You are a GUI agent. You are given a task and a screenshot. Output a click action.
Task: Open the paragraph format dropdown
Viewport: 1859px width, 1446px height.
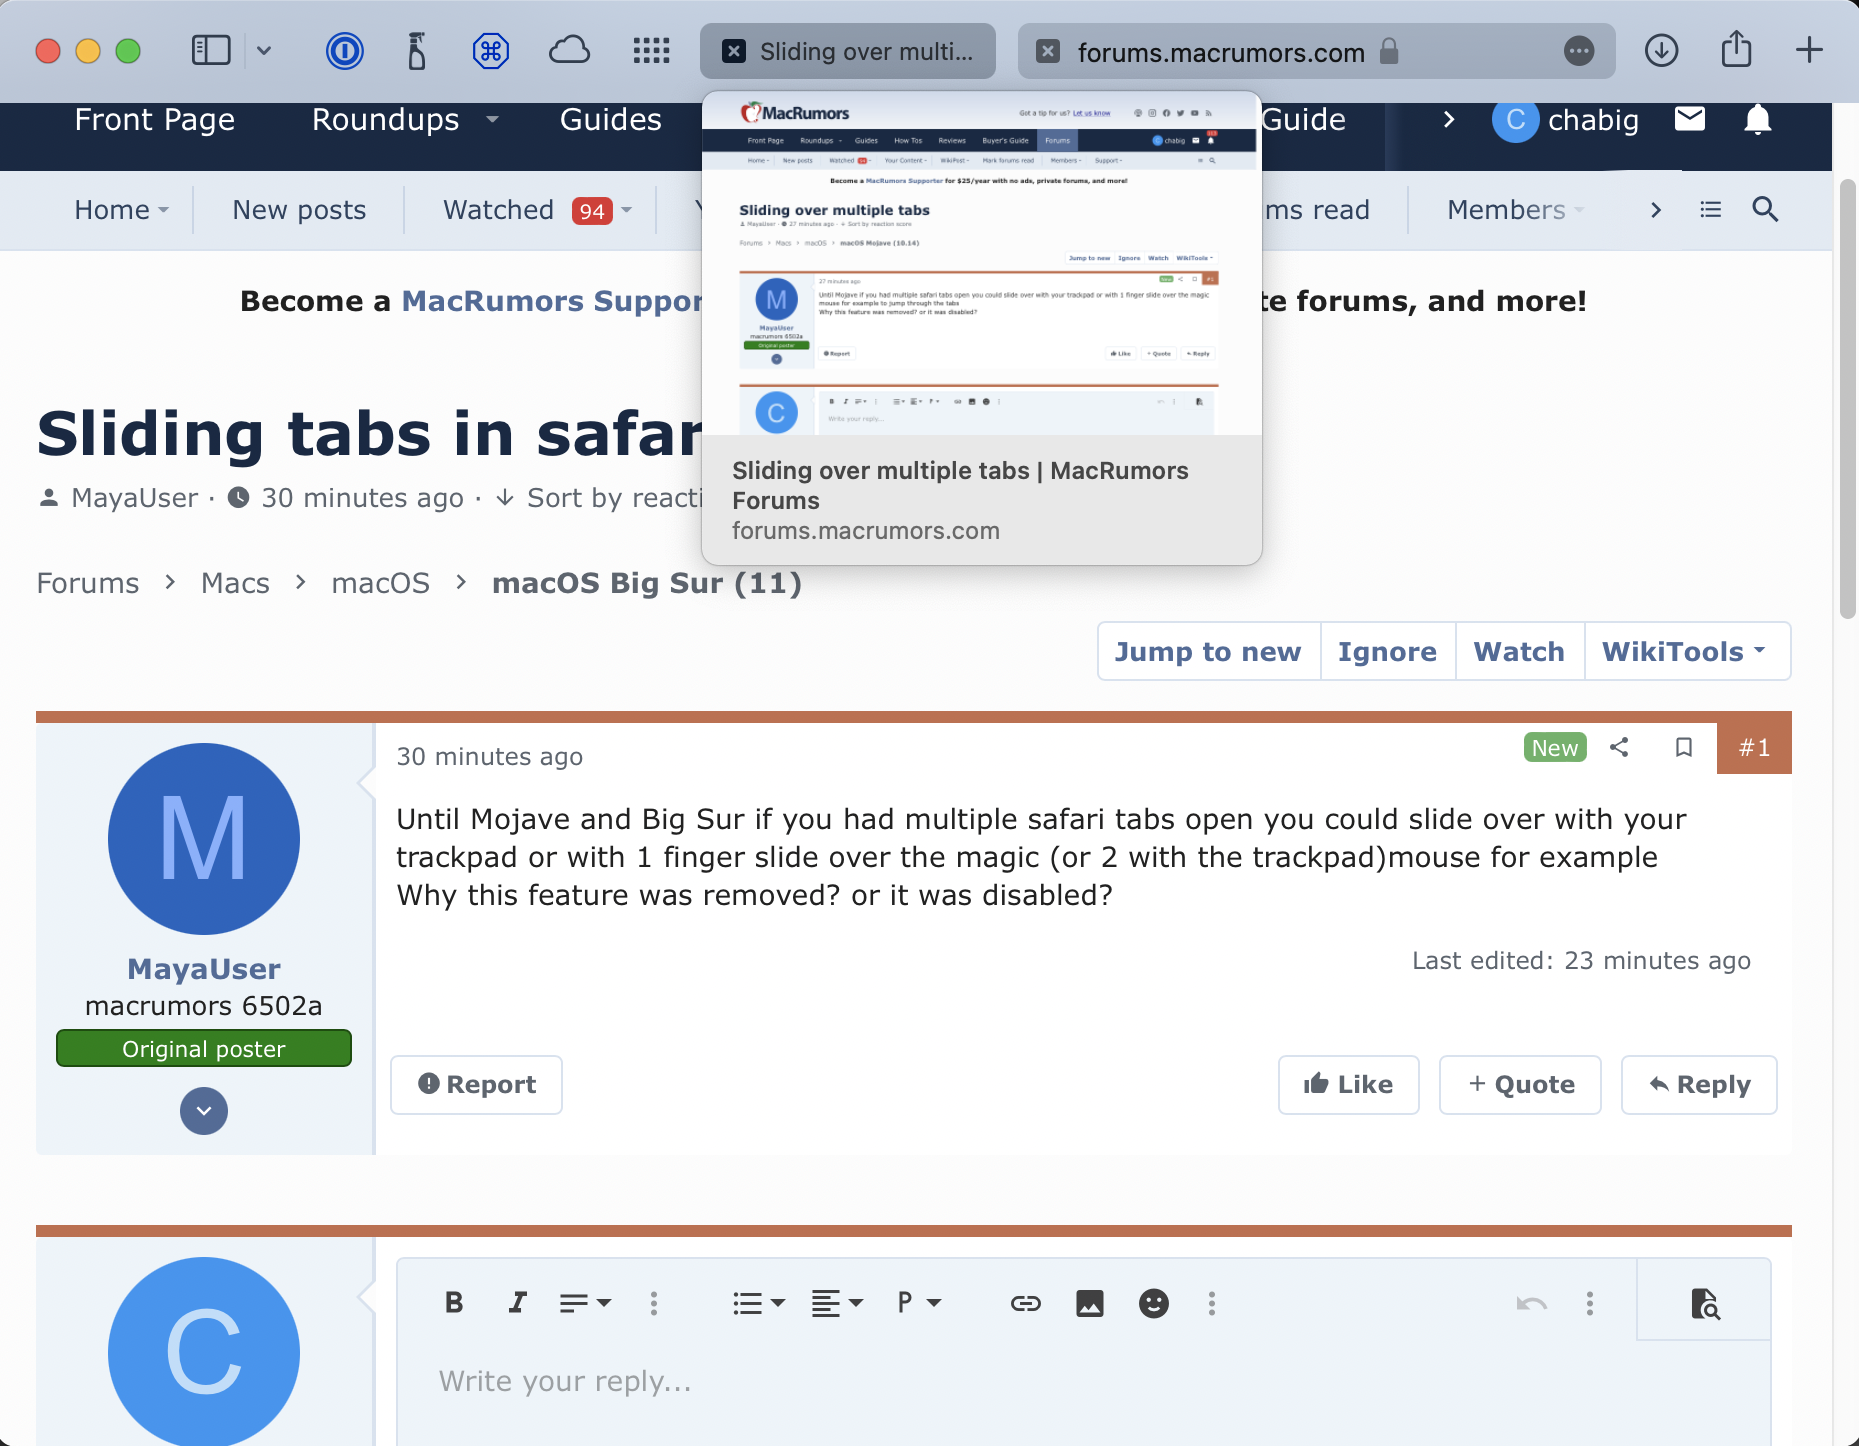click(x=919, y=1302)
